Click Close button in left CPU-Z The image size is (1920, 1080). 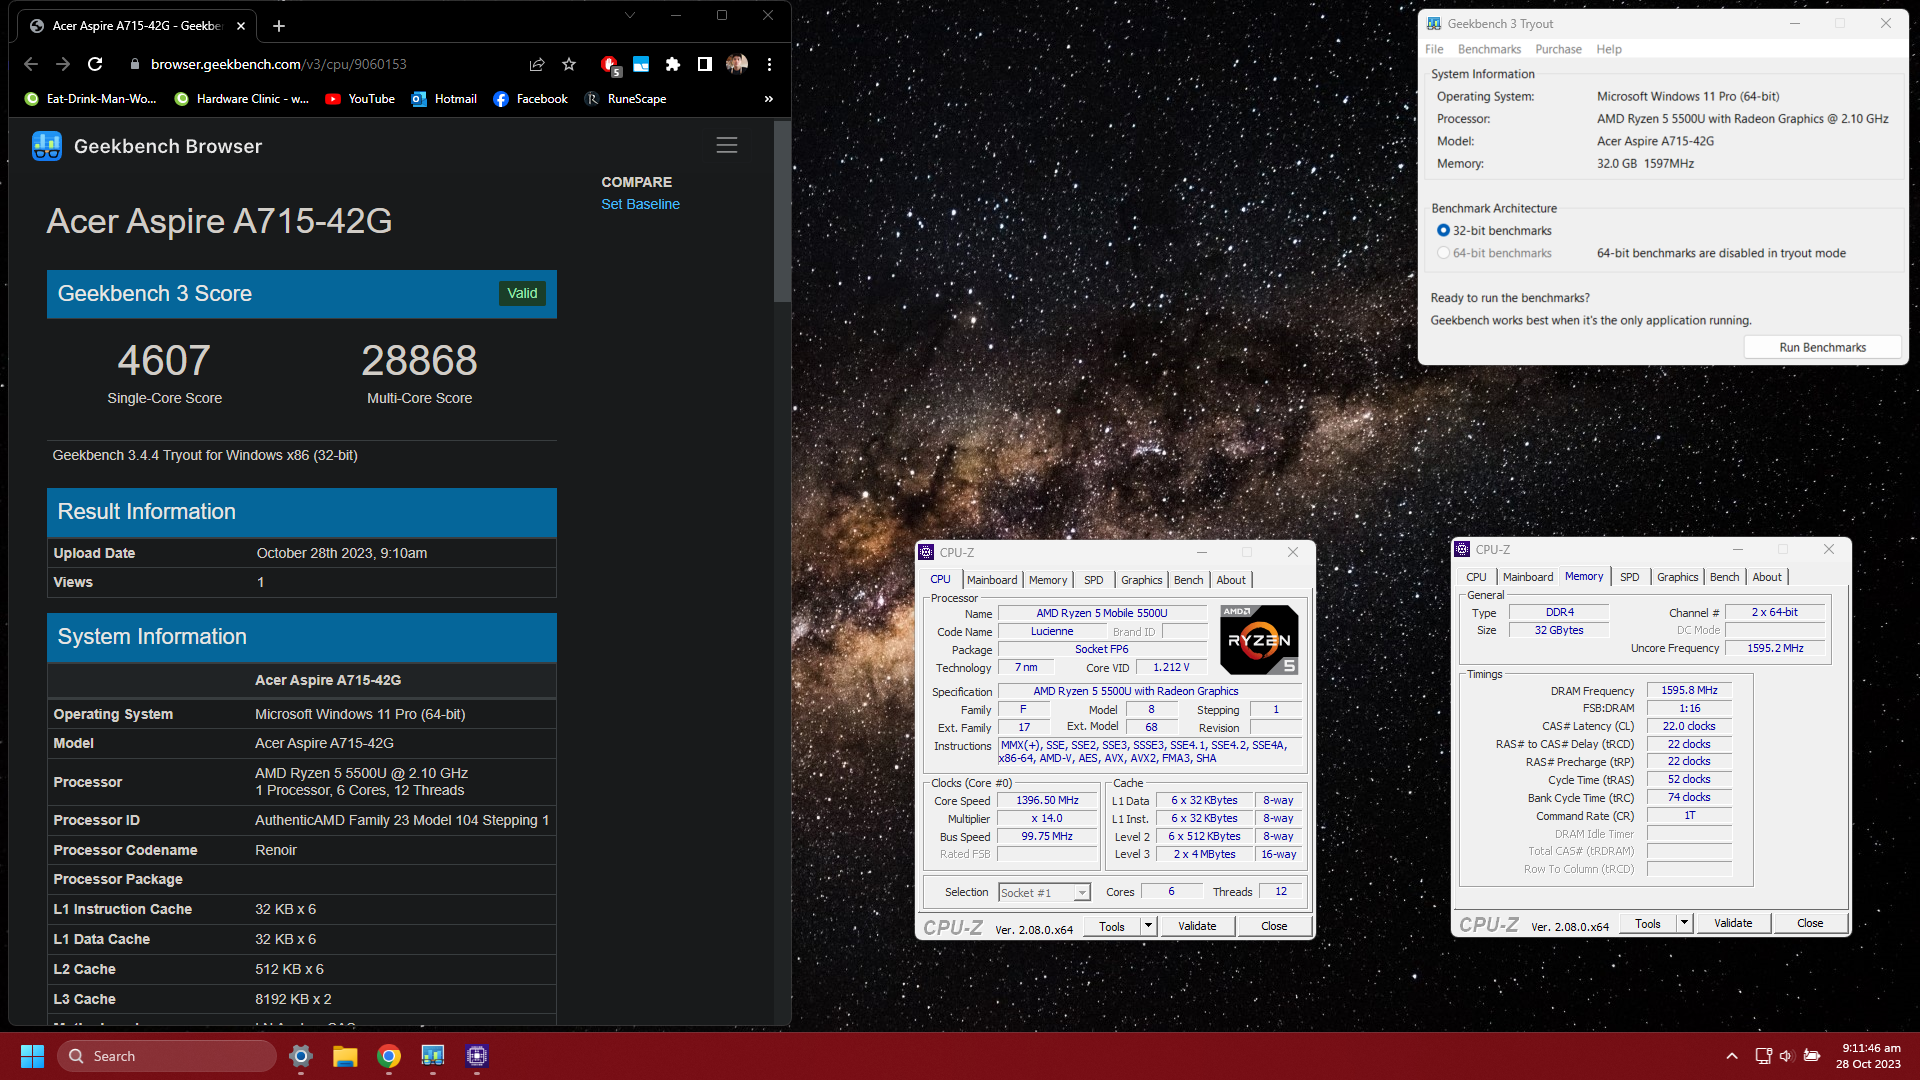1273,926
